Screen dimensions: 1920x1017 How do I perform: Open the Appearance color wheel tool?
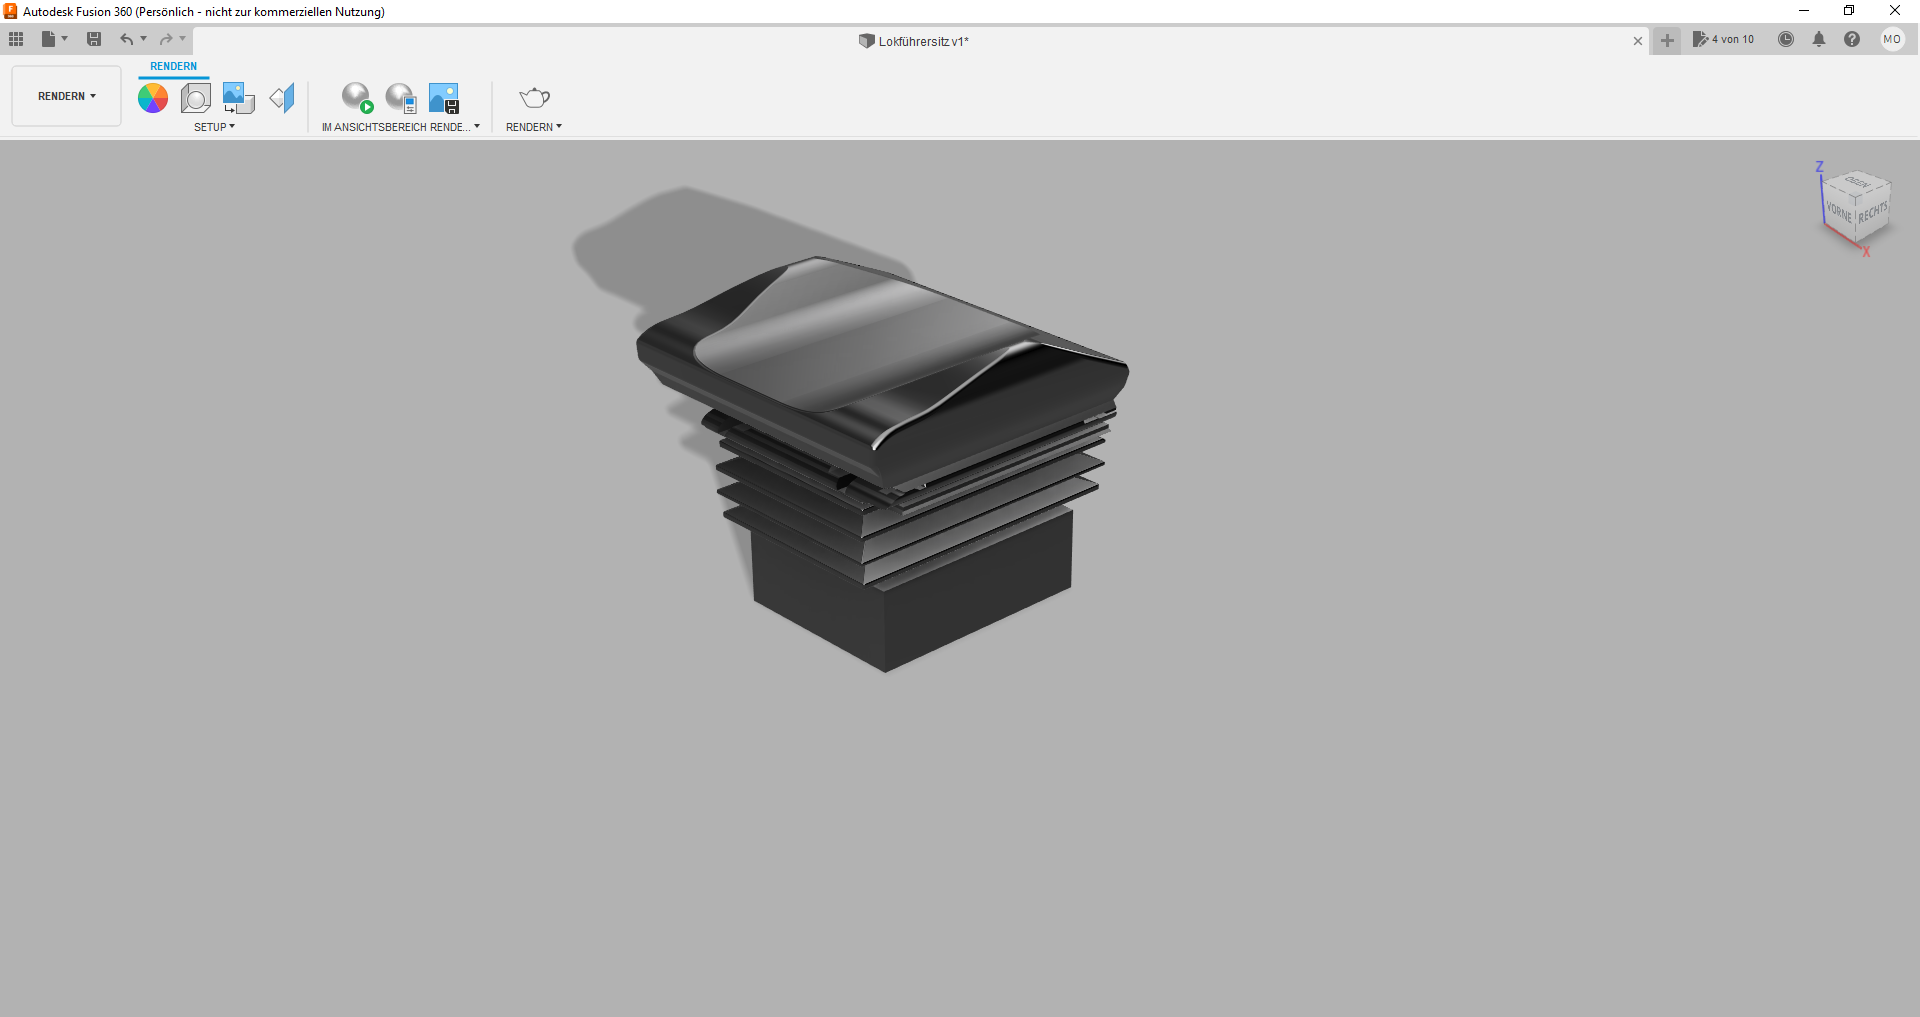click(153, 98)
